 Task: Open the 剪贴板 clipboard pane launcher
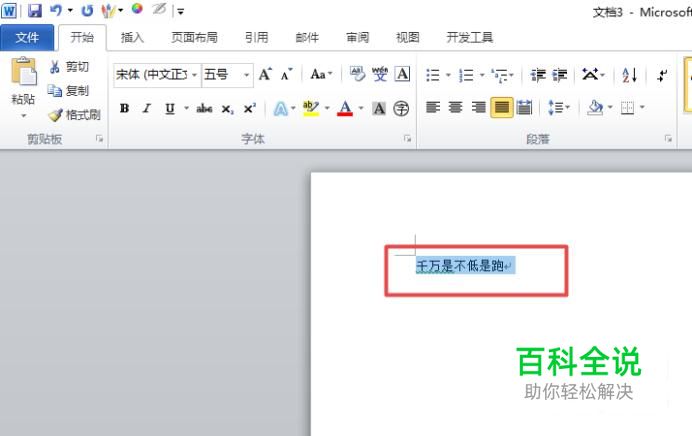pos(99,139)
